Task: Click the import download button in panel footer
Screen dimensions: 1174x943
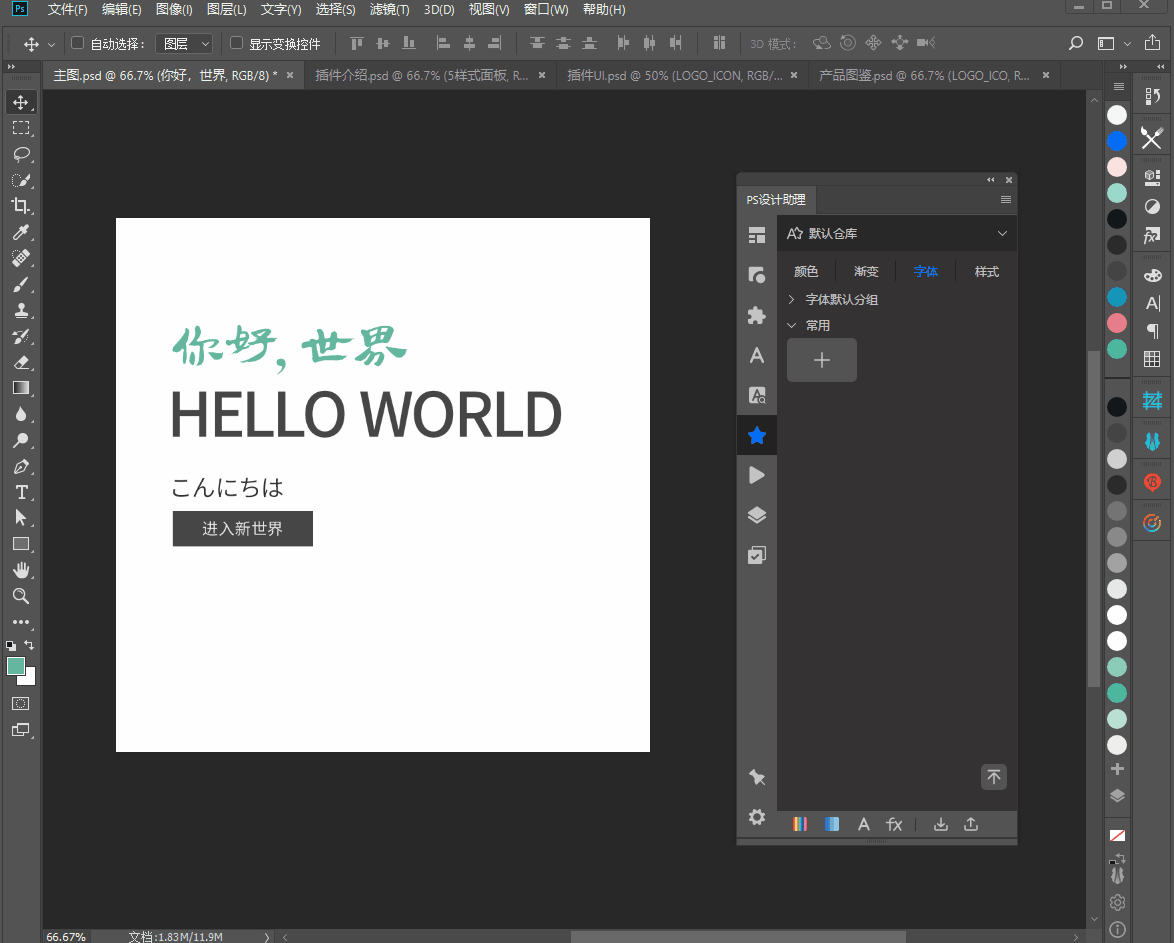Action: coord(941,825)
